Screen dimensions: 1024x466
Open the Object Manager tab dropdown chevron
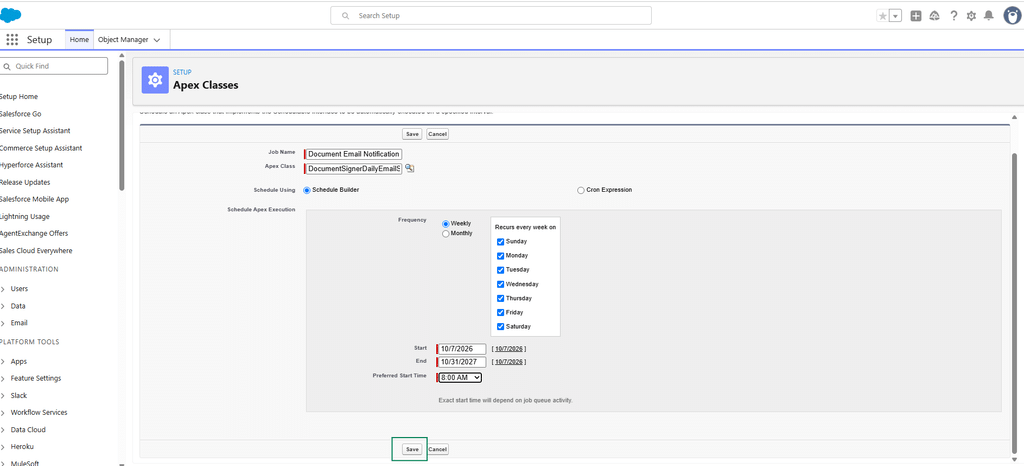click(x=157, y=40)
